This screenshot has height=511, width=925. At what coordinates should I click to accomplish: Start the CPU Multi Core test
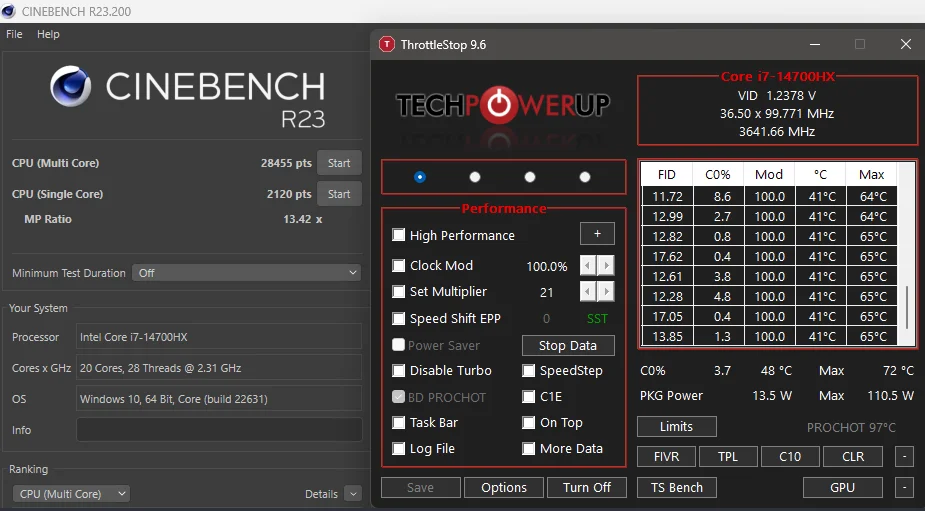[x=339, y=163]
